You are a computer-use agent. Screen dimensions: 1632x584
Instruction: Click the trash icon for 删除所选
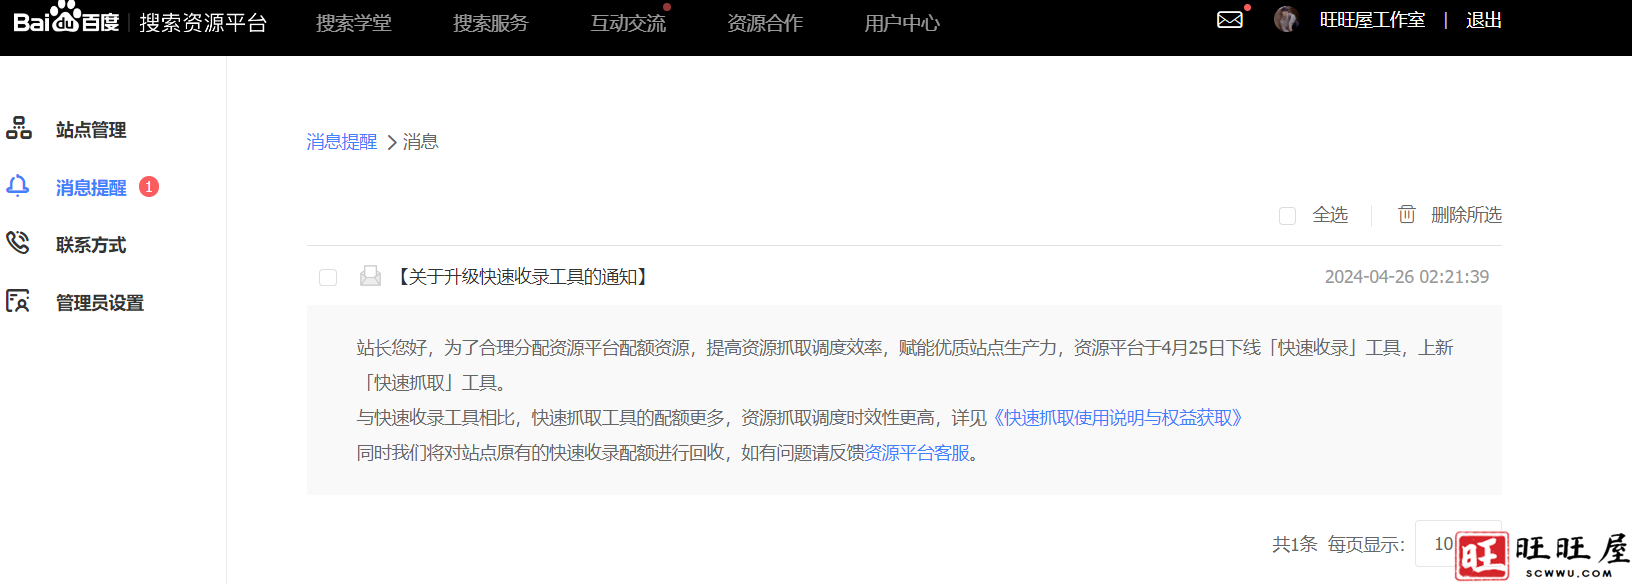1406,214
